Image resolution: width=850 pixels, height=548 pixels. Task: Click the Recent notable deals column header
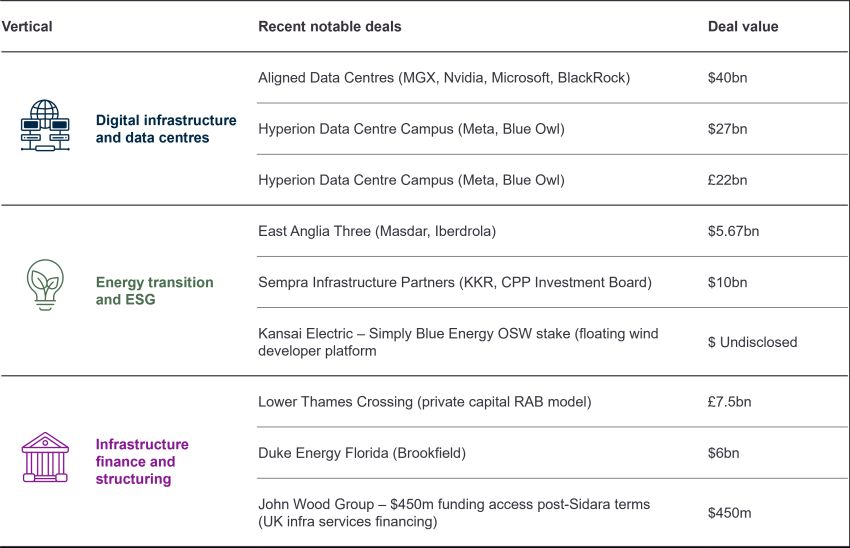coord(329,26)
